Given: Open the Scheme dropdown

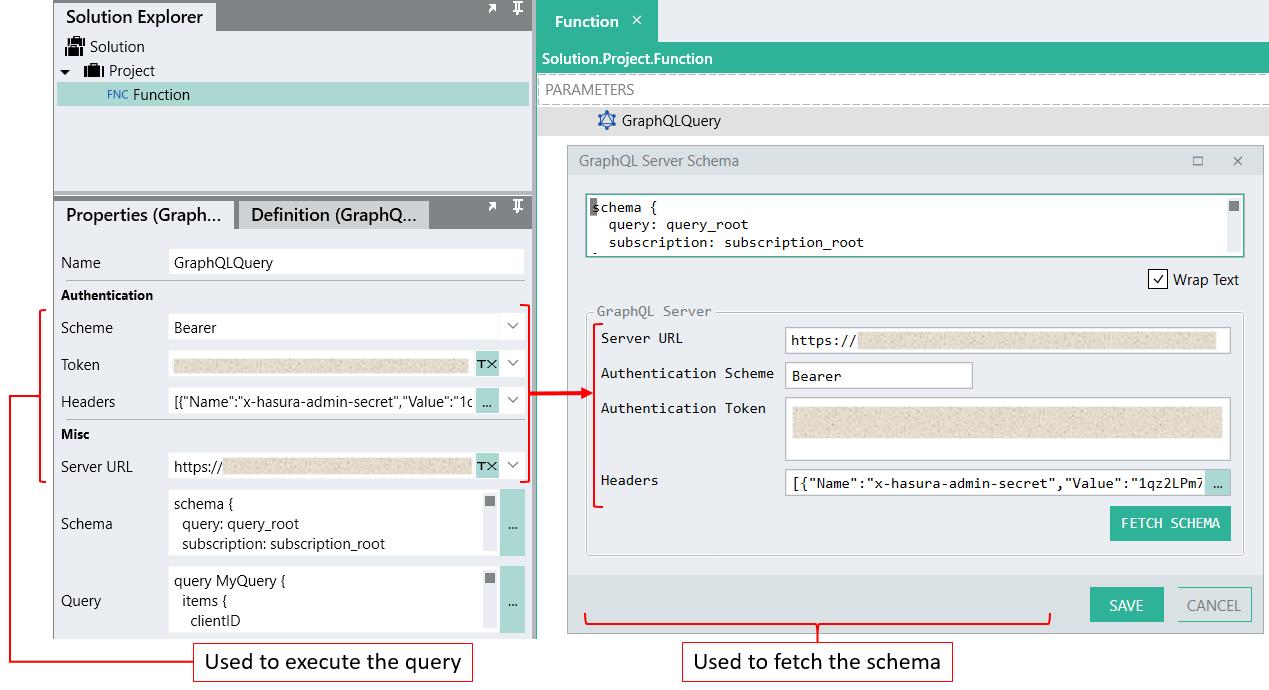Looking at the screenshot, I should point(513,327).
